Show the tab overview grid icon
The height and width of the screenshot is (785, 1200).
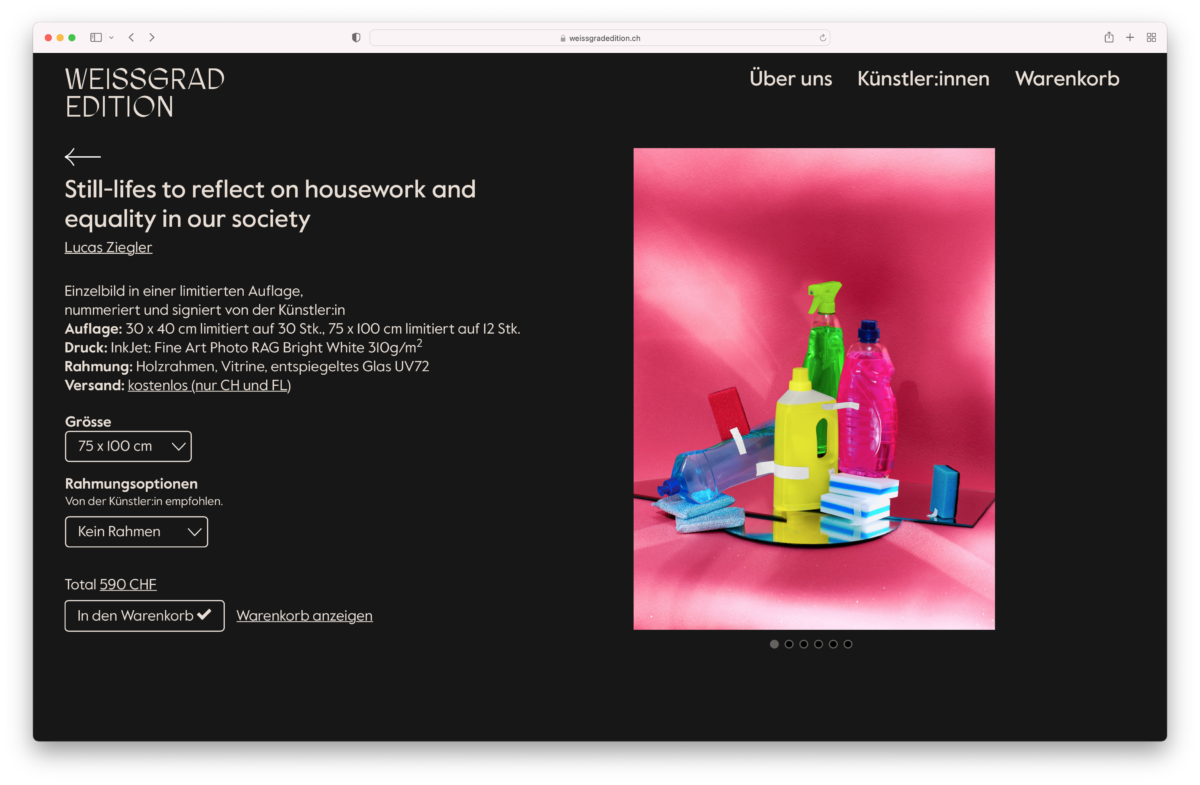tap(1151, 38)
